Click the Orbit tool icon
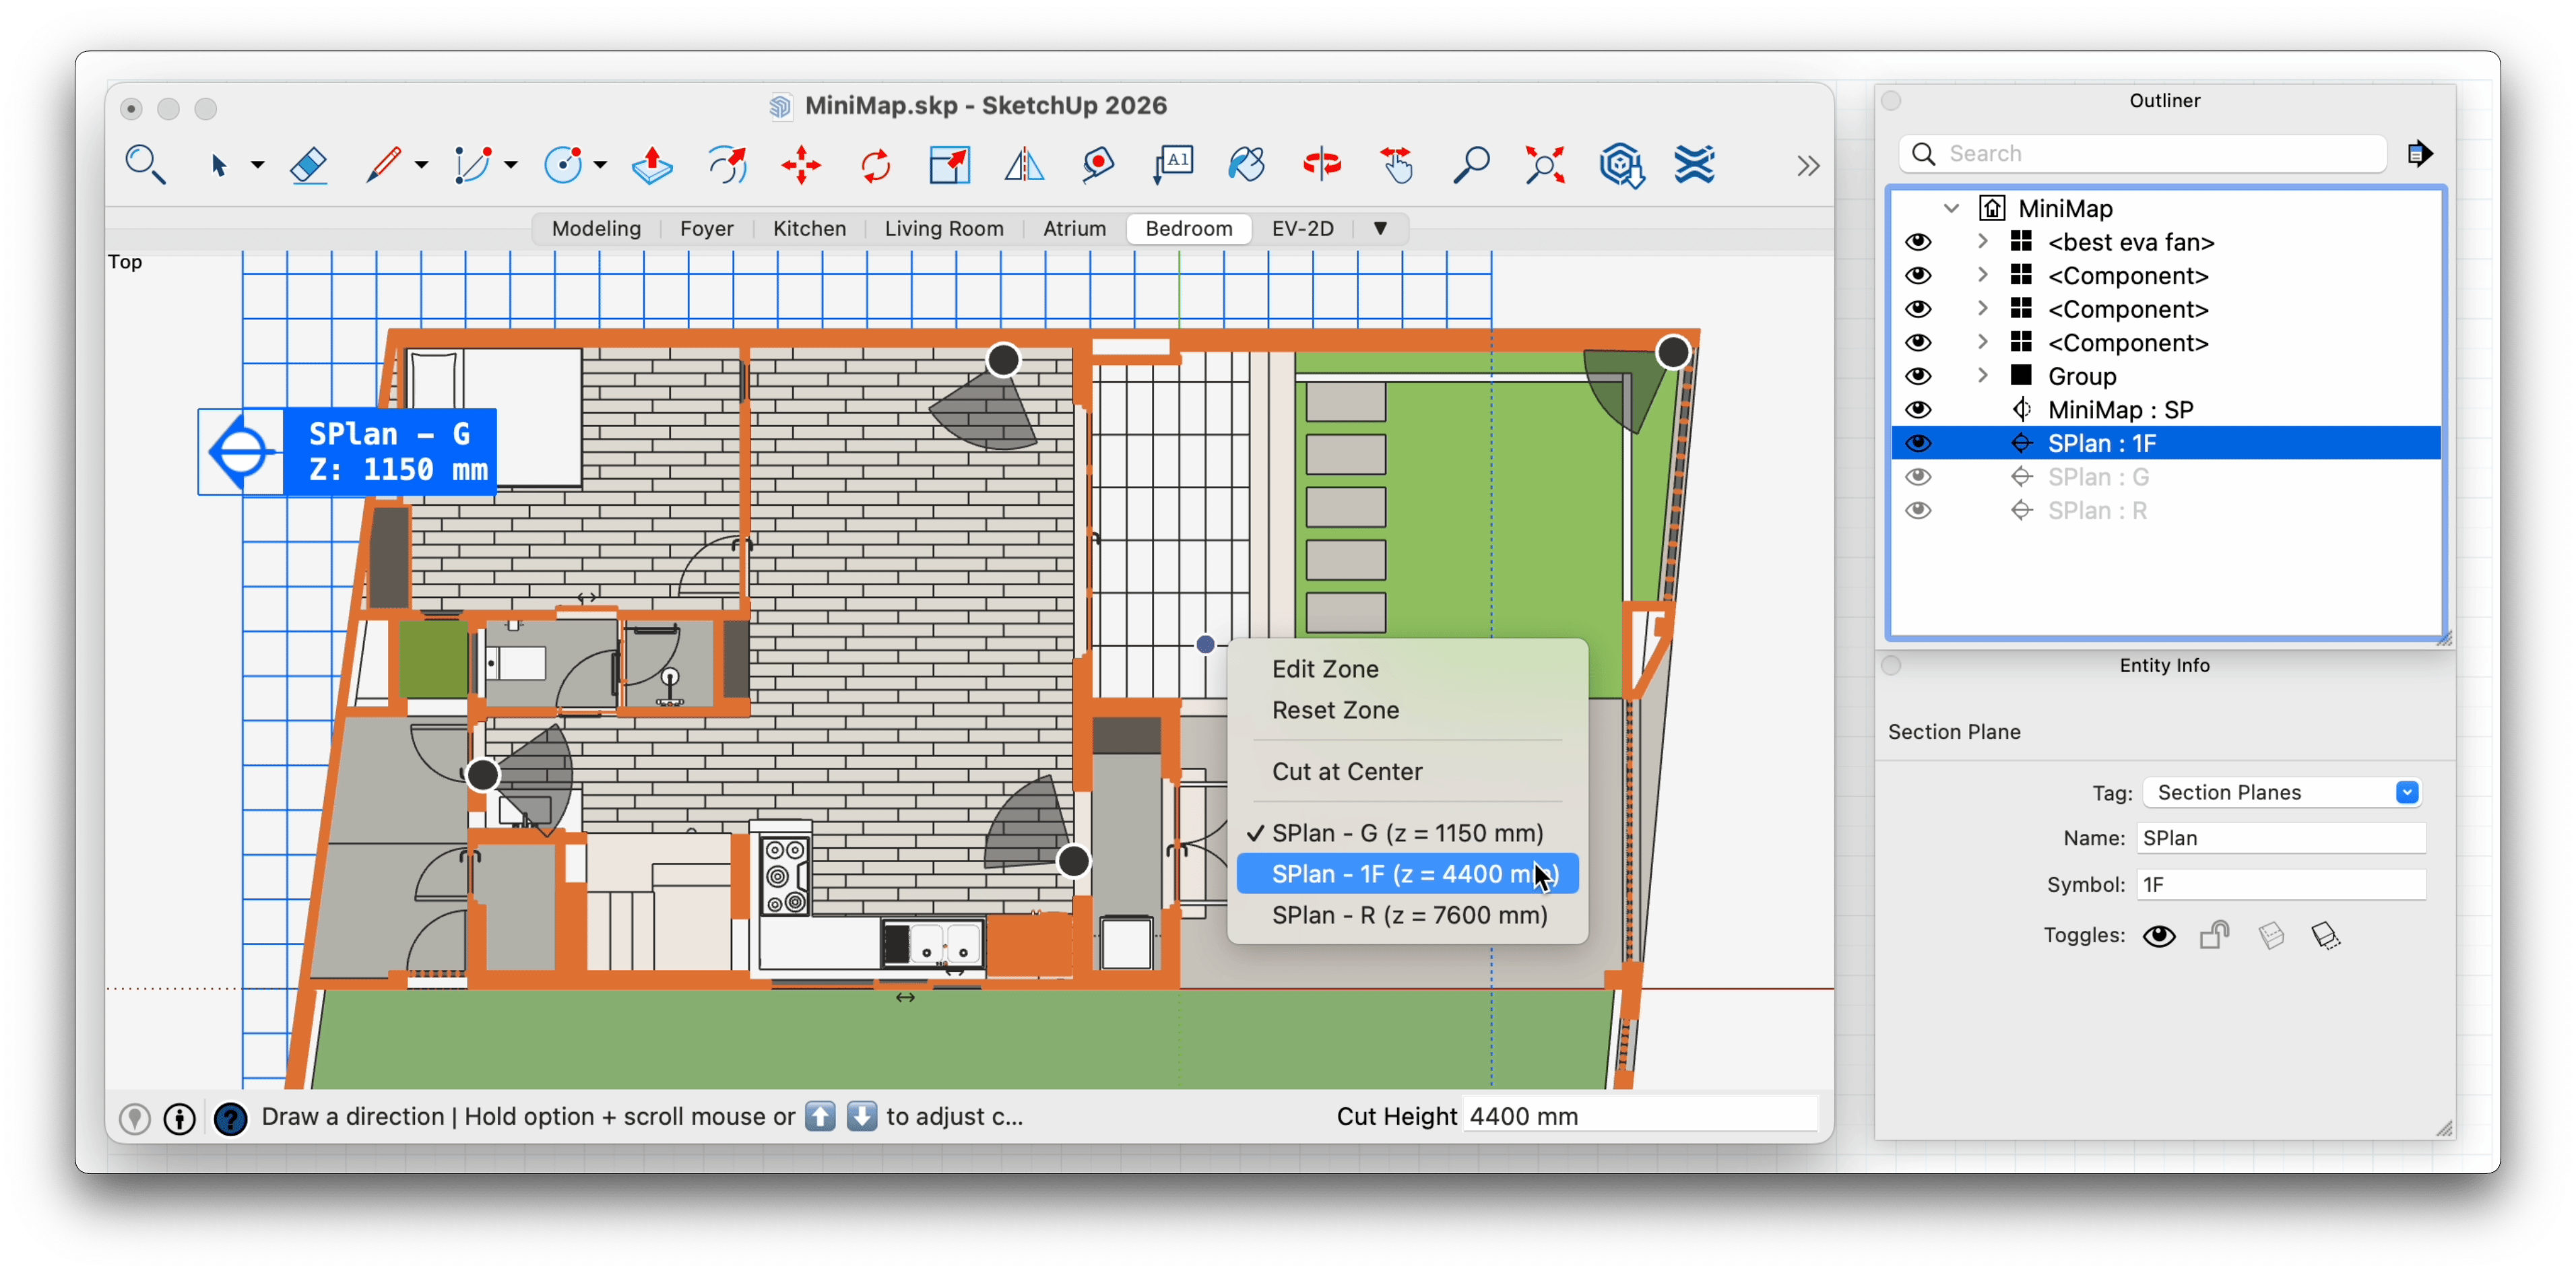This screenshot has width=2576, height=1273. point(1321,165)
